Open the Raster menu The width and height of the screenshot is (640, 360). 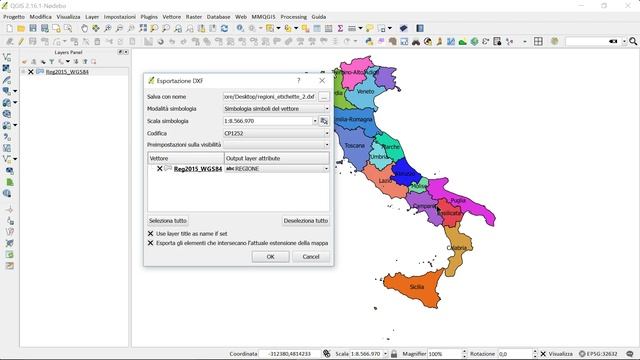[x=194, y=17]
